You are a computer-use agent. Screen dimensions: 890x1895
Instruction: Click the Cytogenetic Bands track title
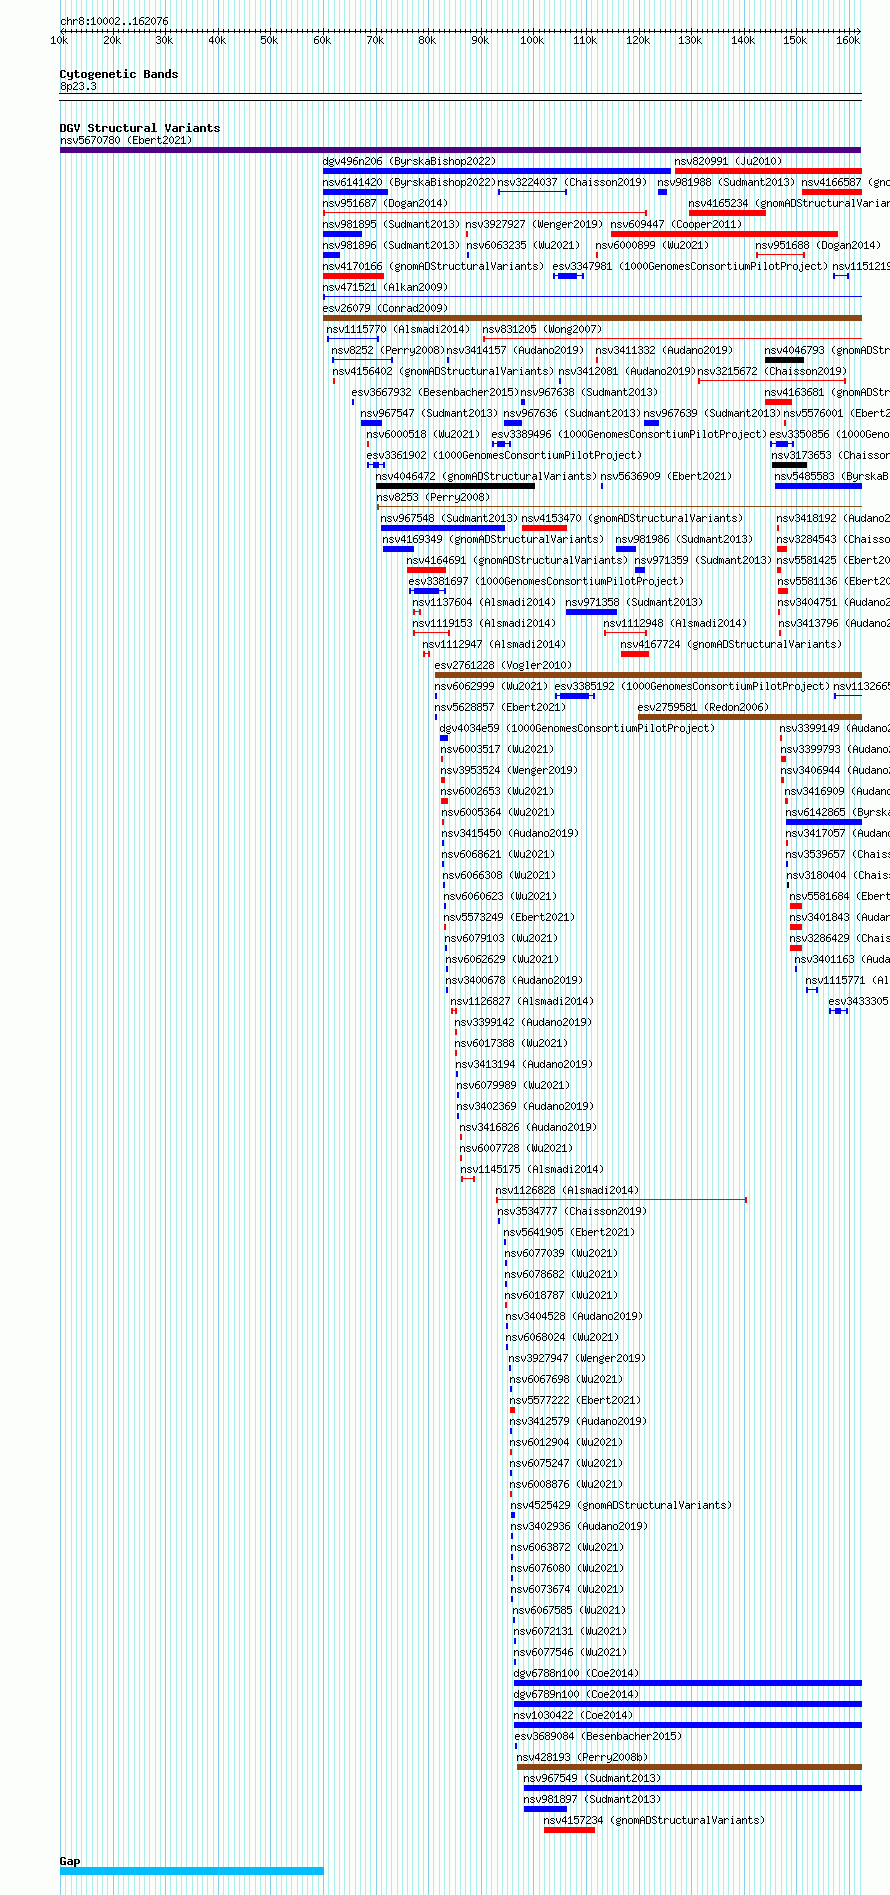point(119,74)
